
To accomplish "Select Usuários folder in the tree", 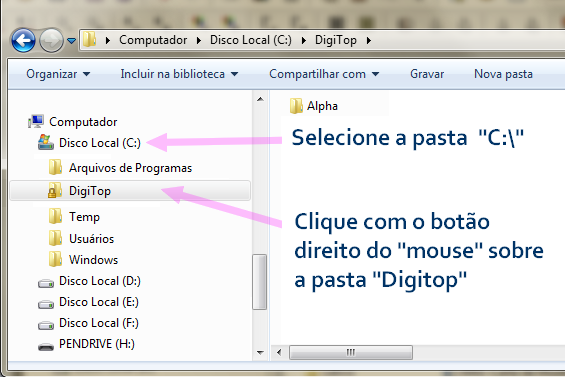I will (92, 239).
